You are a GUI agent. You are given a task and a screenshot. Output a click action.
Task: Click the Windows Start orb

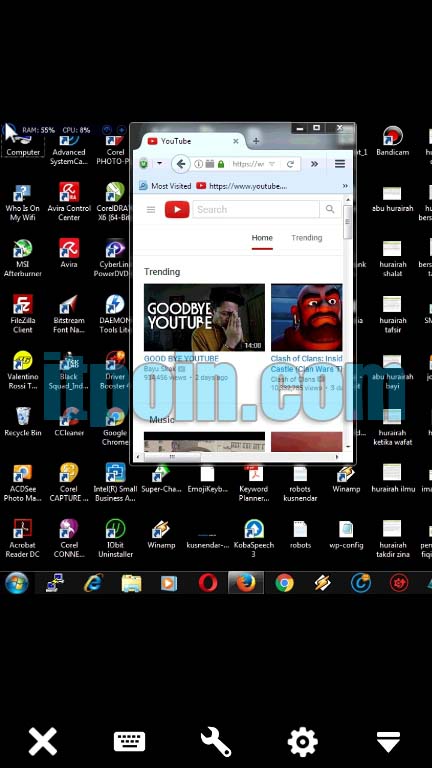pos(17,583)
